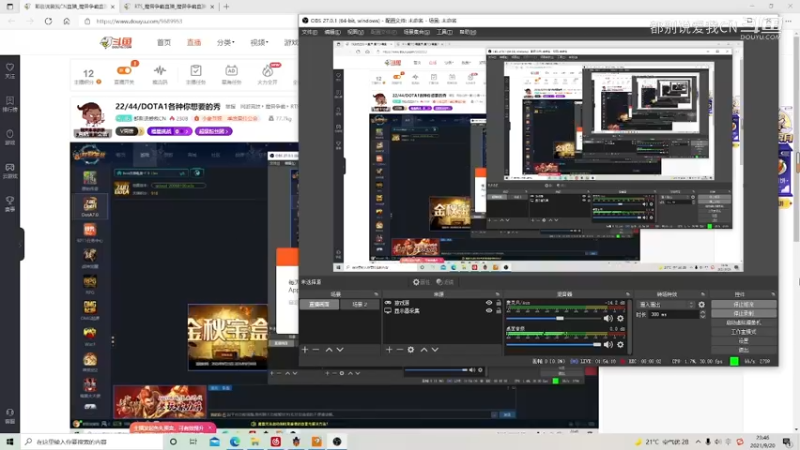Screen dimensions: 800x450
Task: Open File Explorer from taskbar
Action: click(x=255, y=441)
